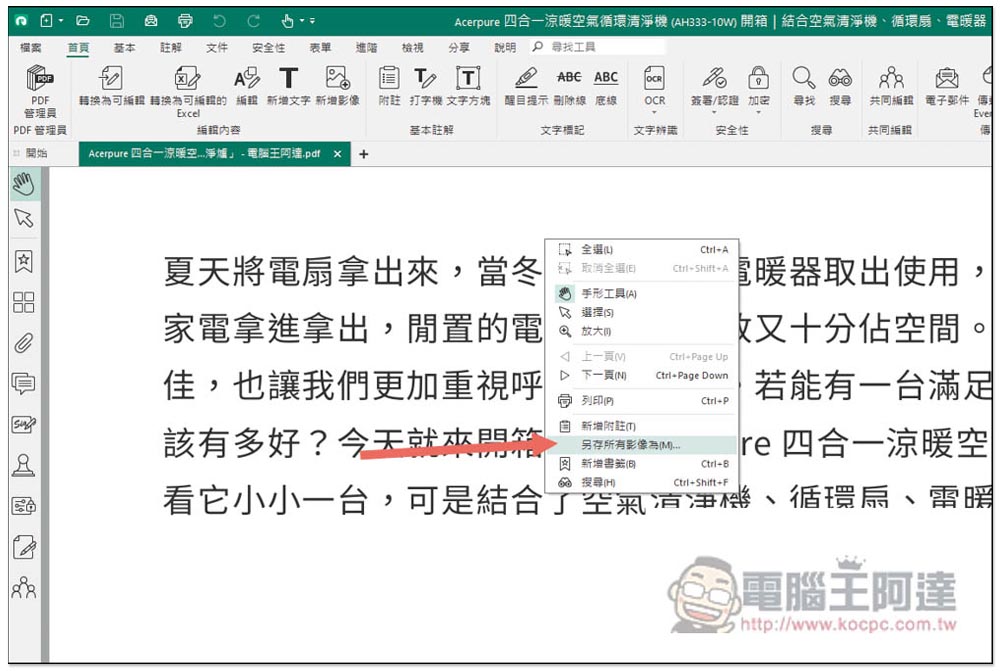Choose the 新增文字 tool
The width and height of the screenshot is (1000, 671).
288,85
